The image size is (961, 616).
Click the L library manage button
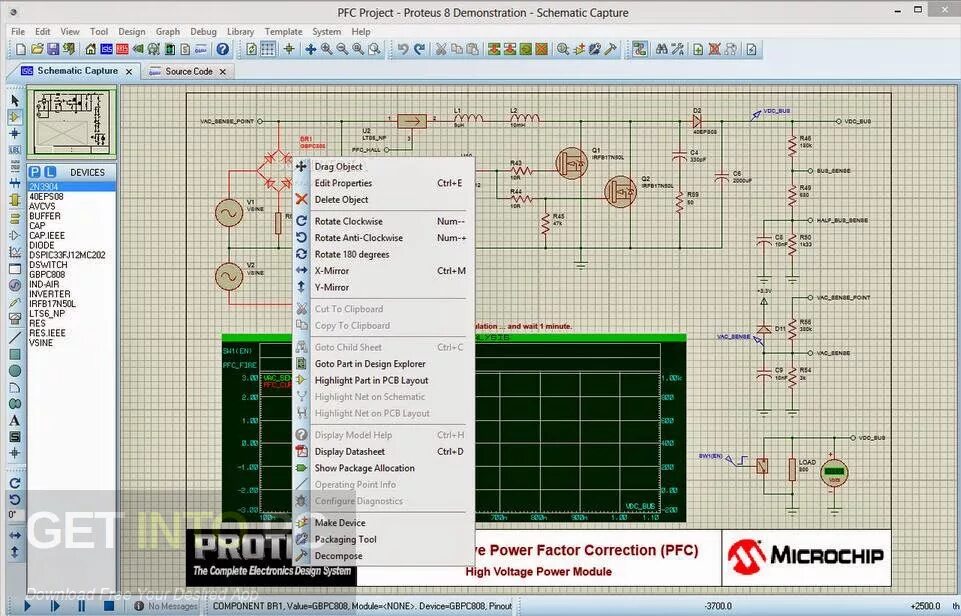[50, 172]
